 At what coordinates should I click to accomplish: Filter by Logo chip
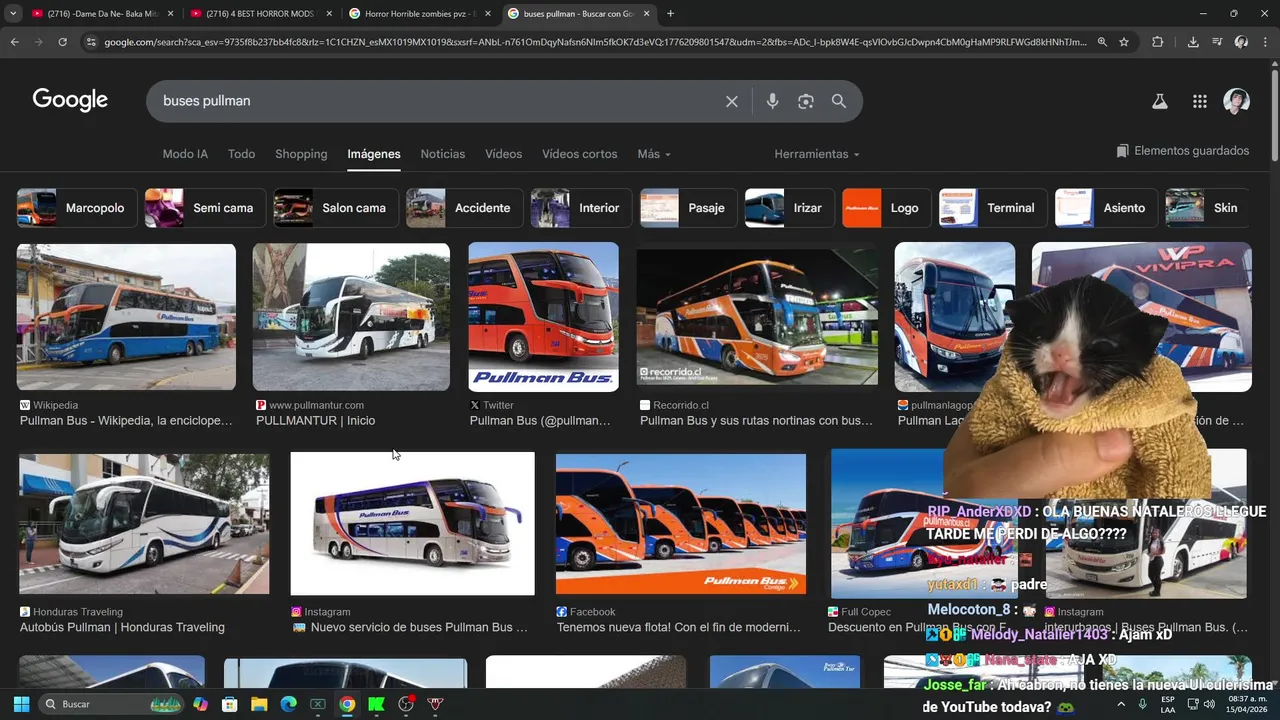click(886, 208)
